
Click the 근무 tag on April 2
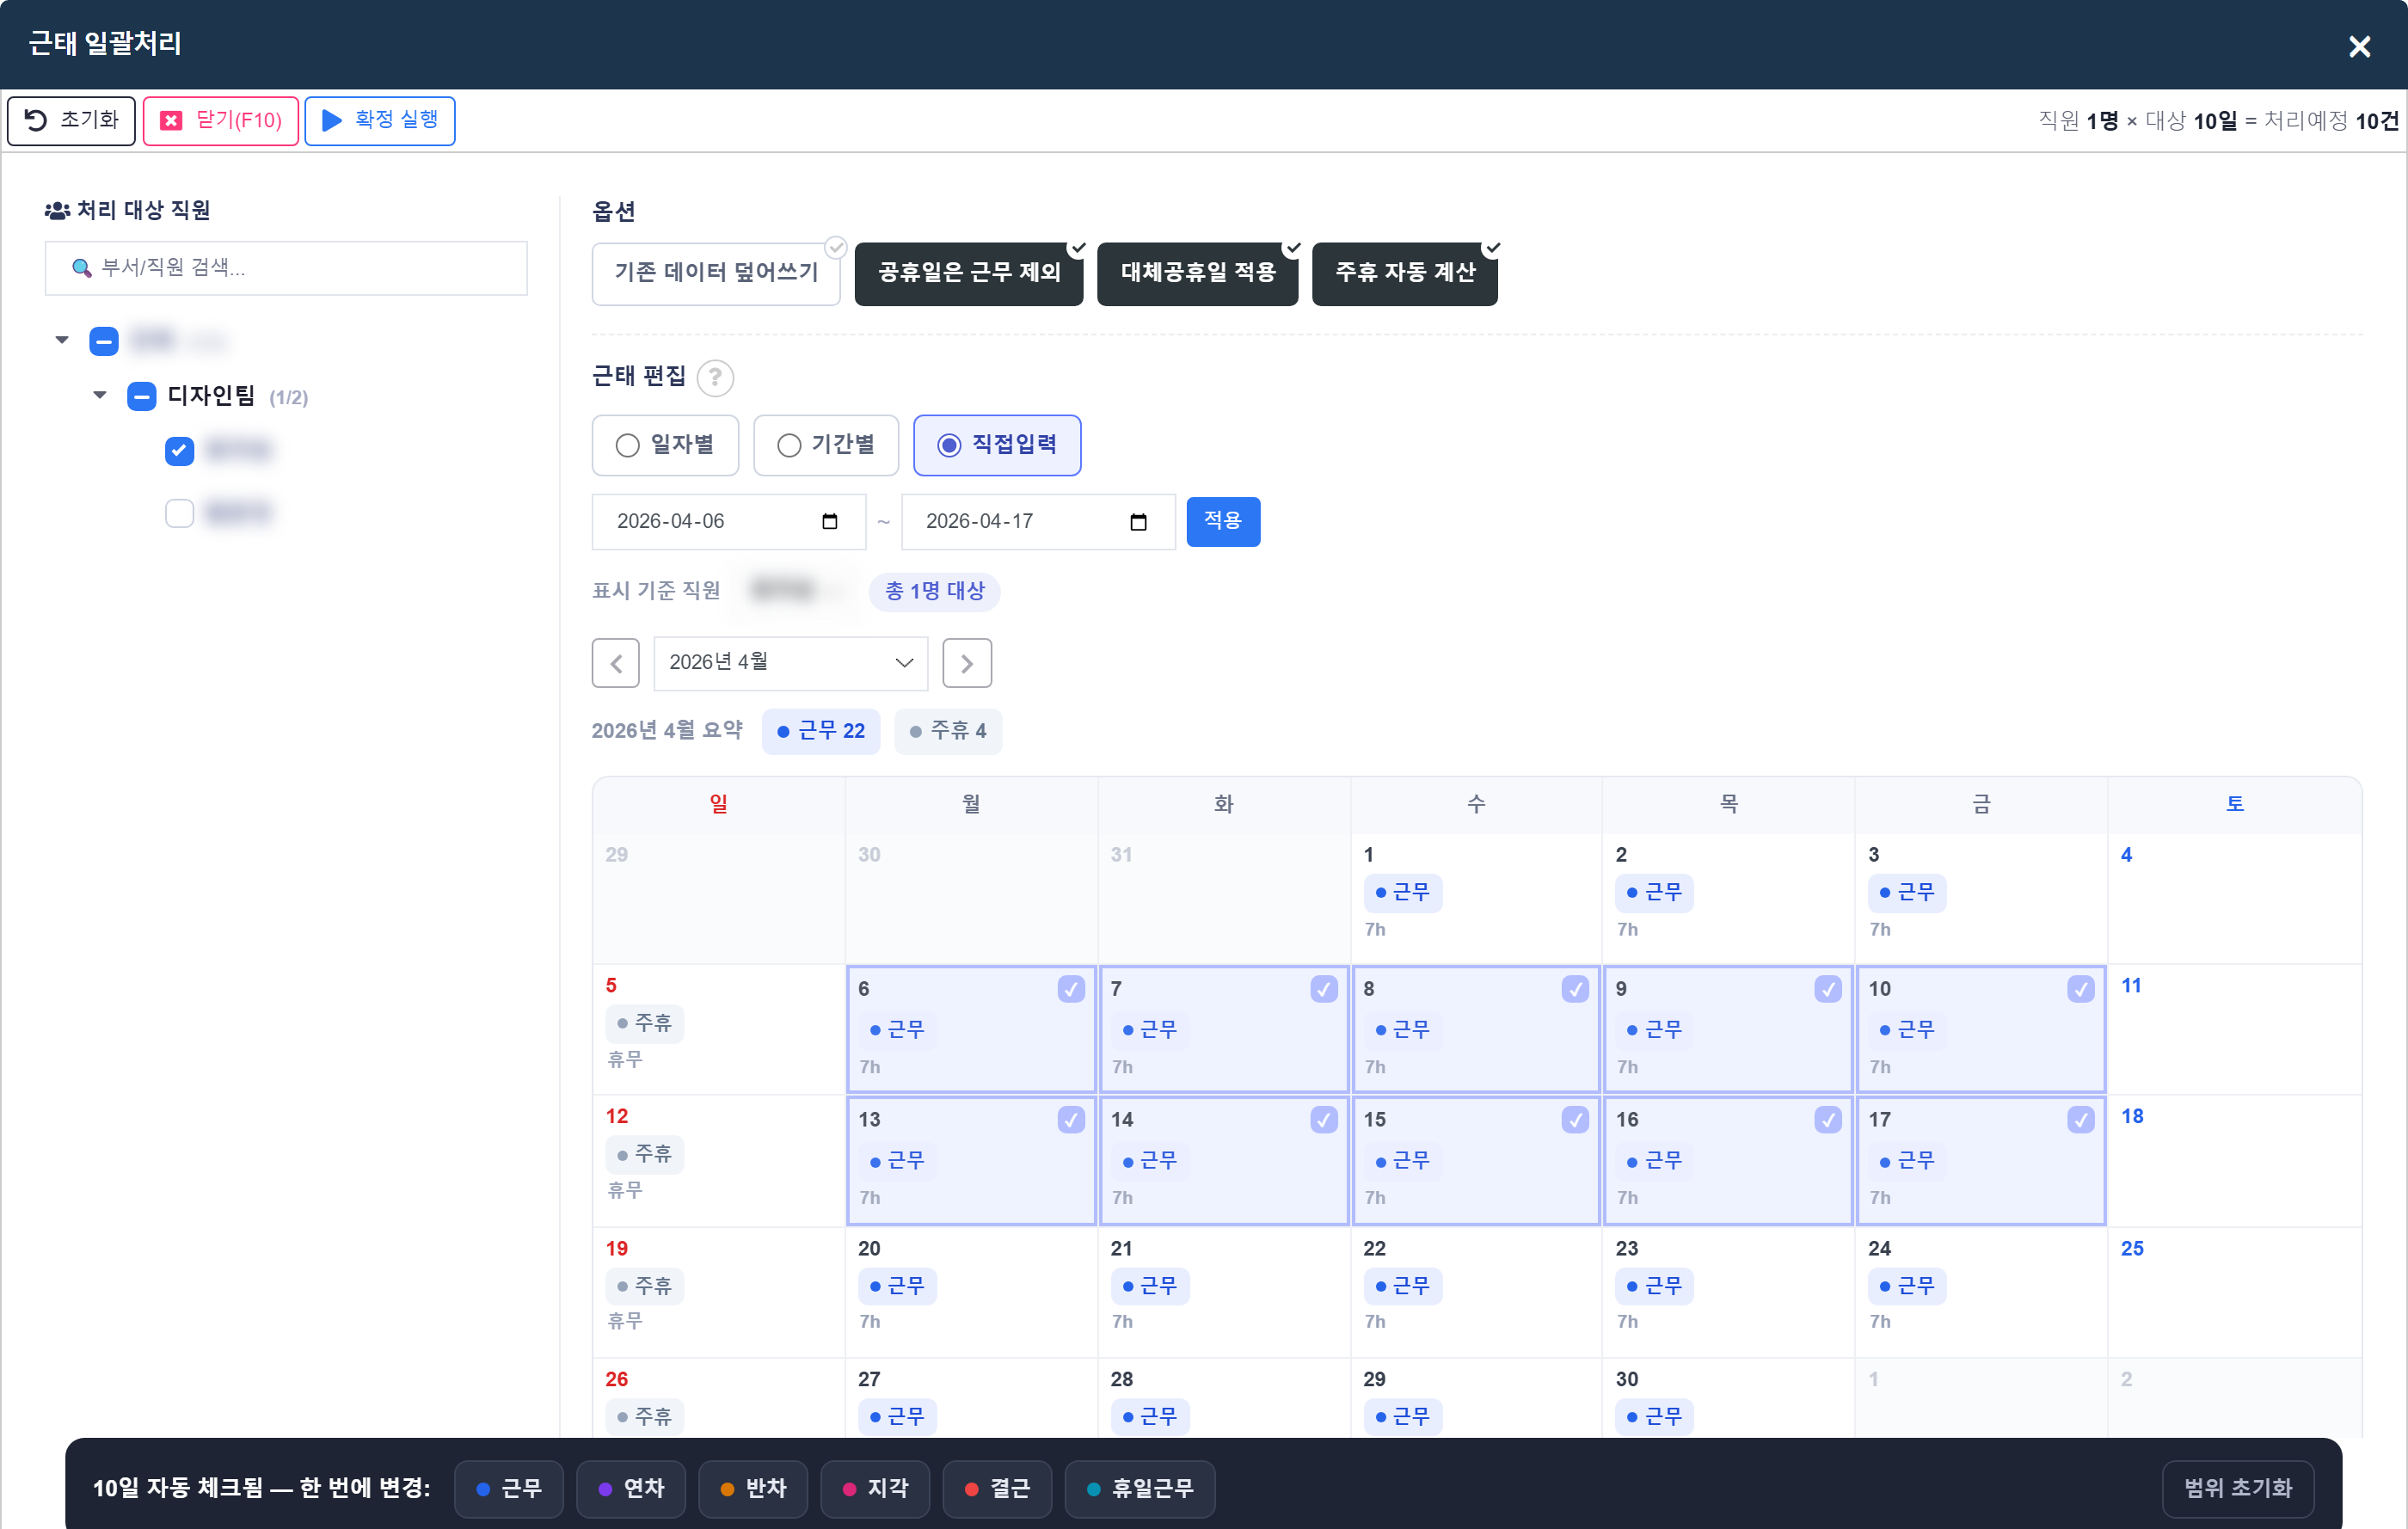pyautogui.click(x=1654, y=893)
